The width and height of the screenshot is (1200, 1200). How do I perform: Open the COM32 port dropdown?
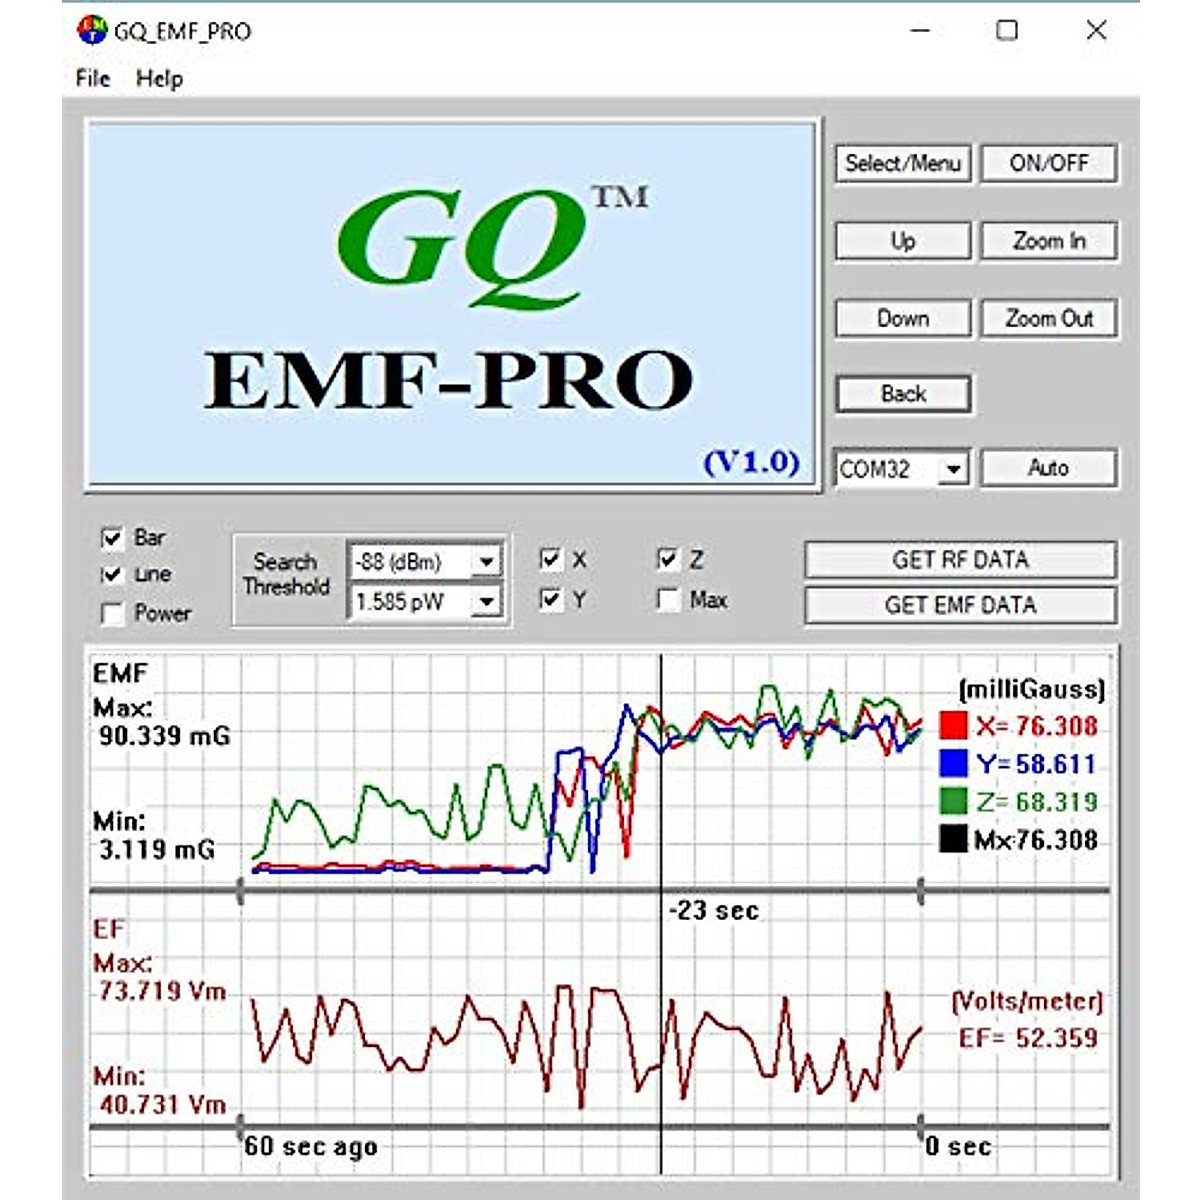coord(954,468)
